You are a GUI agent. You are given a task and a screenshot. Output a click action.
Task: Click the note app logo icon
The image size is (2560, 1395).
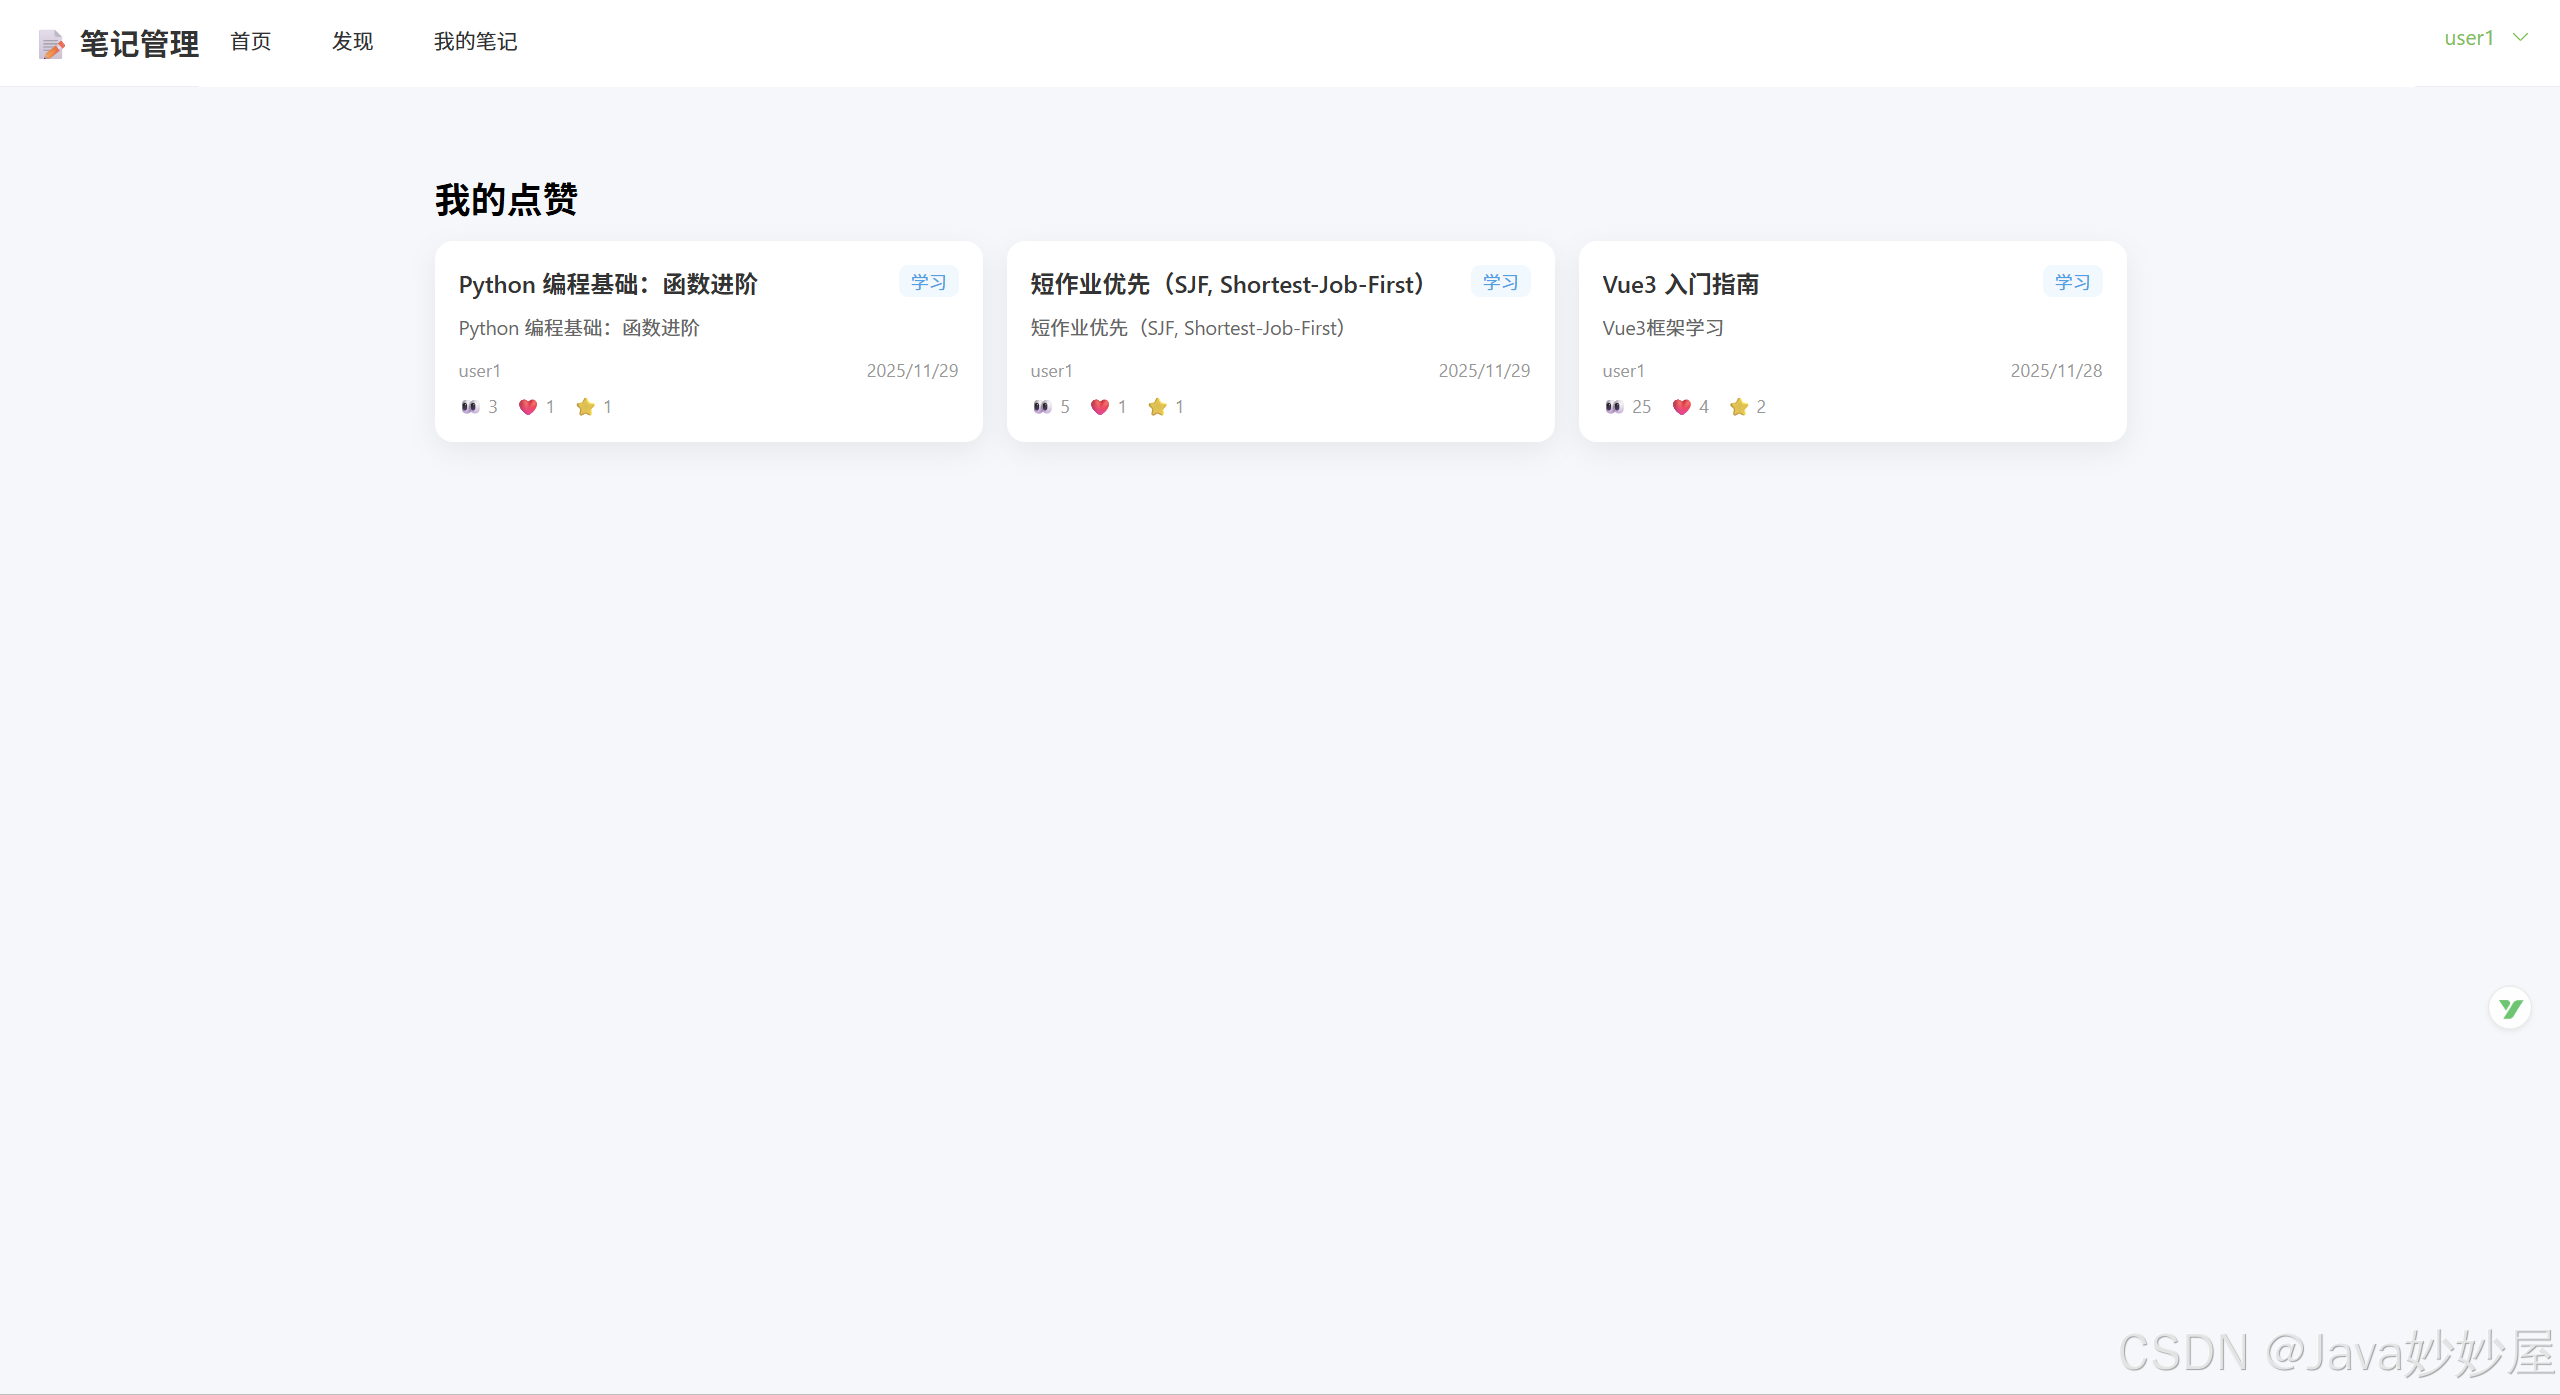pyautogui.click(x=51, y=44)
